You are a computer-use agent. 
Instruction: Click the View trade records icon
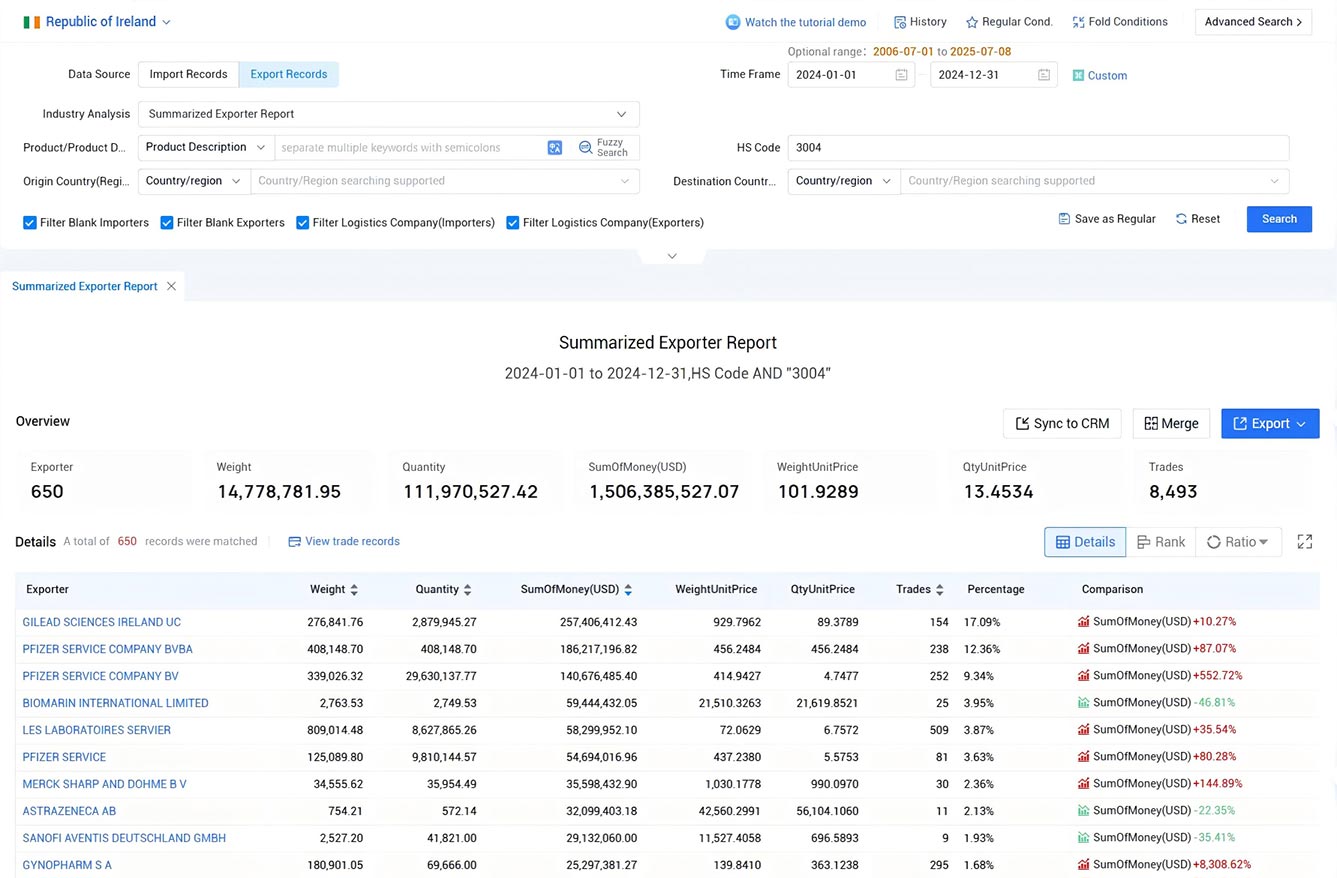[x=294, y=541]
